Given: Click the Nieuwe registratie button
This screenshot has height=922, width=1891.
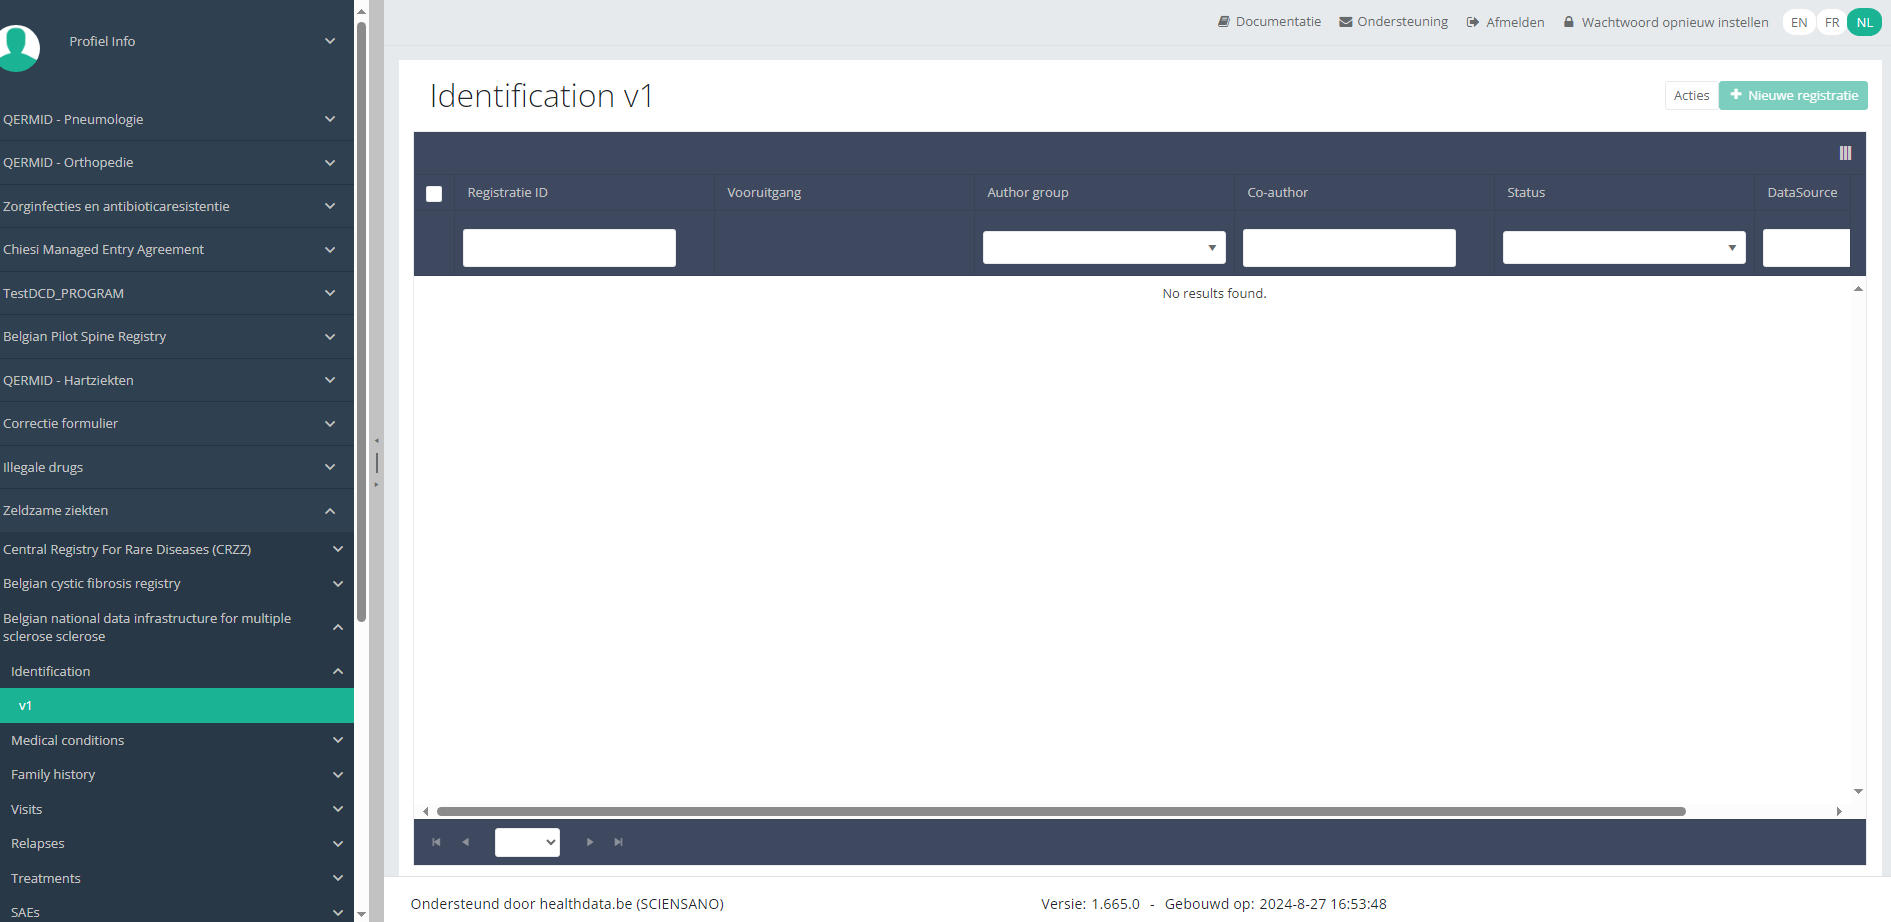Looking at the screenshot, I should pyautogui.click(x=1793, y=96).
